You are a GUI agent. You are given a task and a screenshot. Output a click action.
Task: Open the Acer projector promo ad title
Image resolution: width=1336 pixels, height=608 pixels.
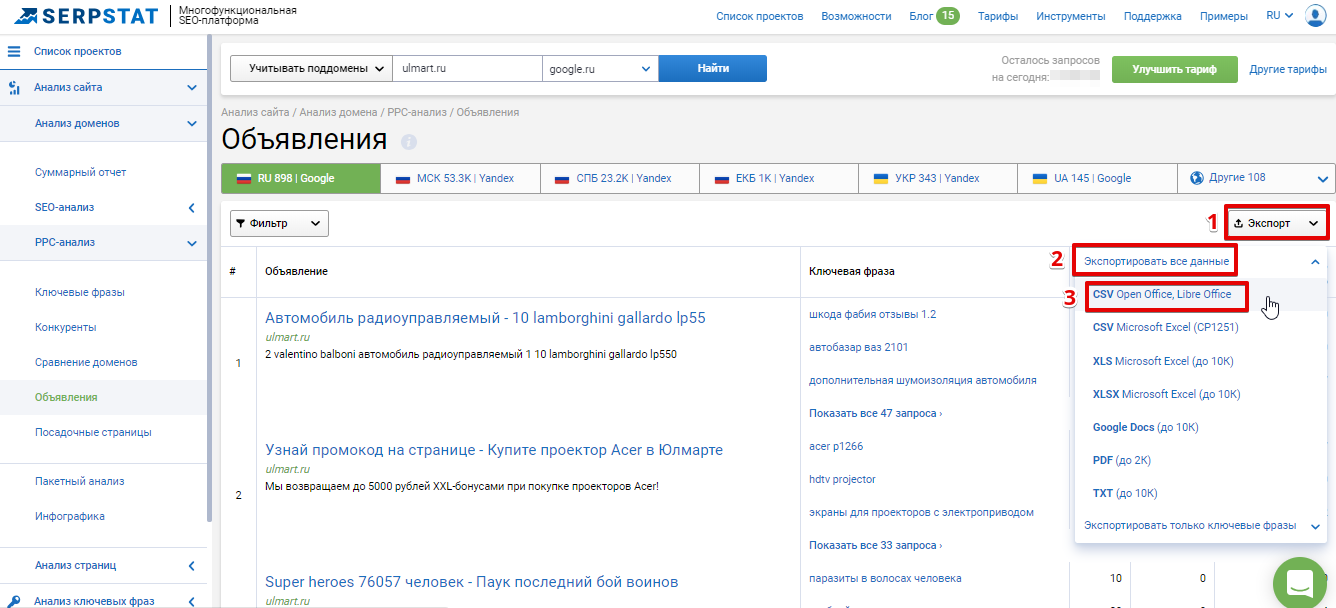(x=494, y=450)
